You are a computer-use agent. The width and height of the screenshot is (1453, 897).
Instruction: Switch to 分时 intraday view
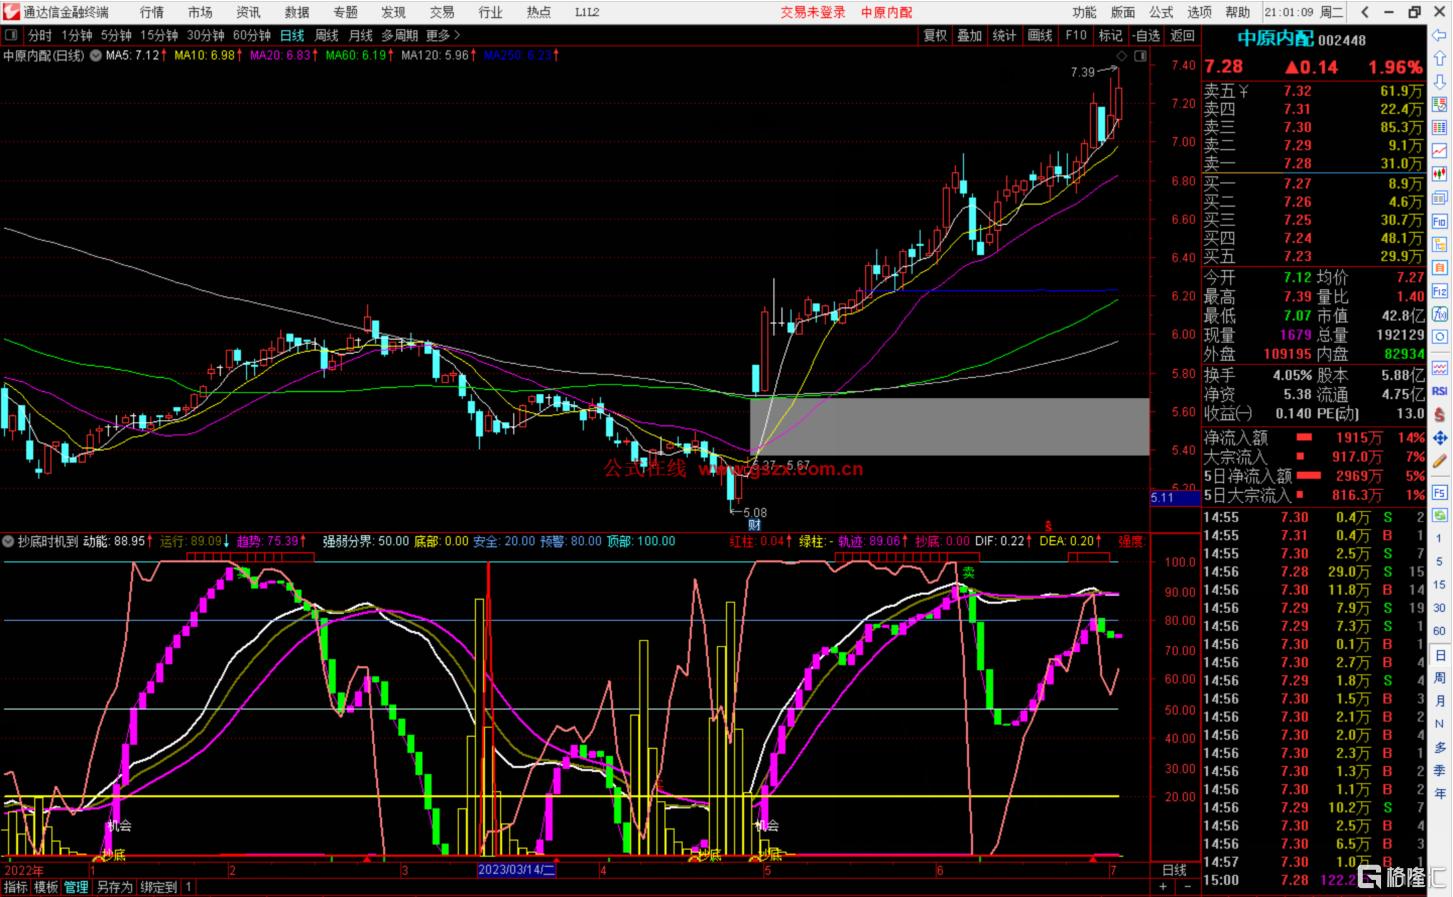coord(40,35)
